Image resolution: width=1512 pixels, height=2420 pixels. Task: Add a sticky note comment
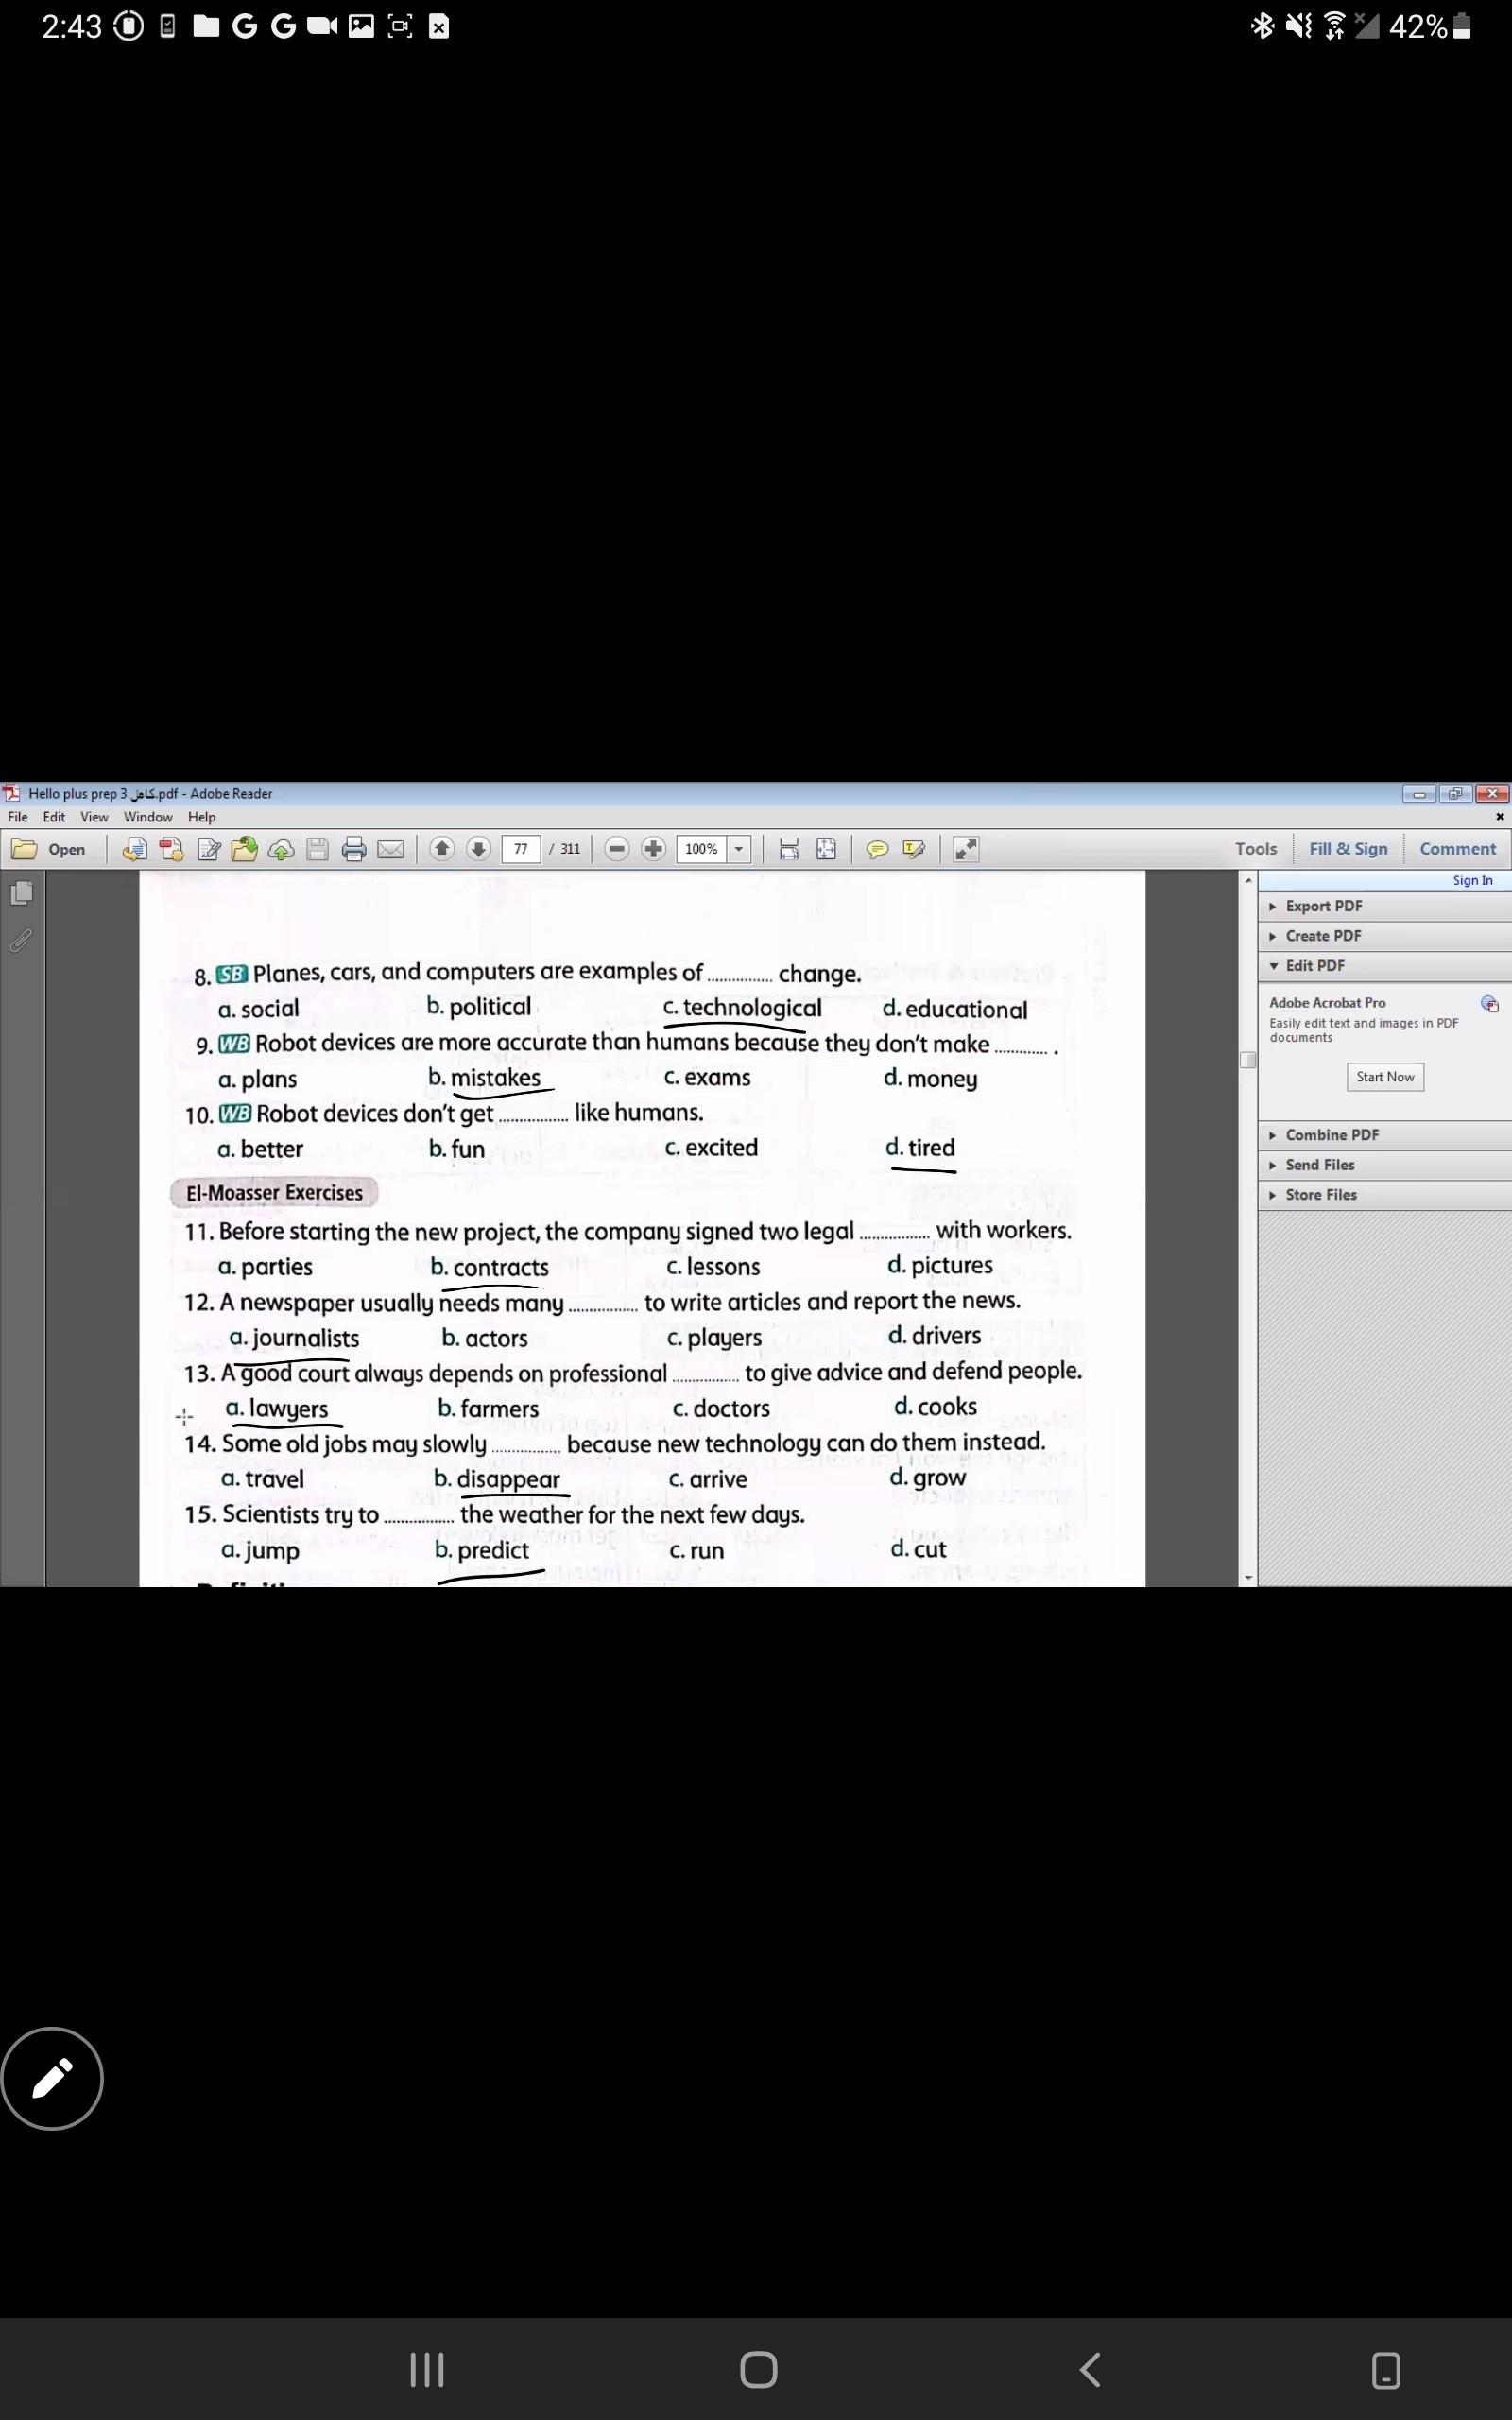coord(877,849)
